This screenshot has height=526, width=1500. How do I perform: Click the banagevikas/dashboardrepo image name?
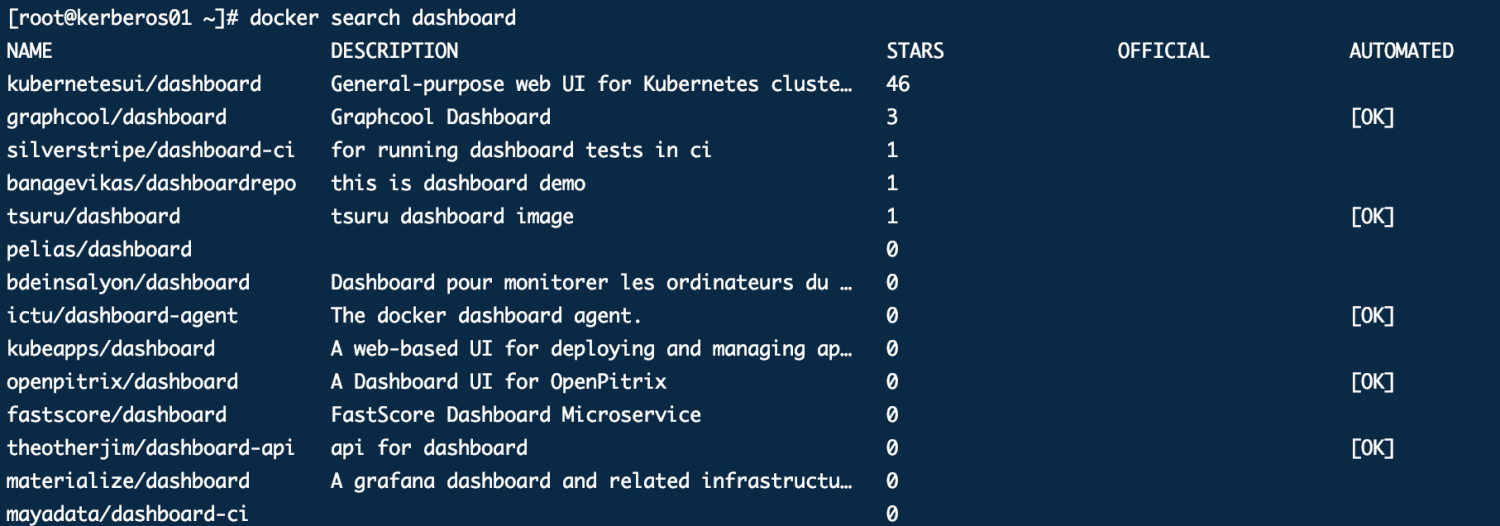pos(151,183)
